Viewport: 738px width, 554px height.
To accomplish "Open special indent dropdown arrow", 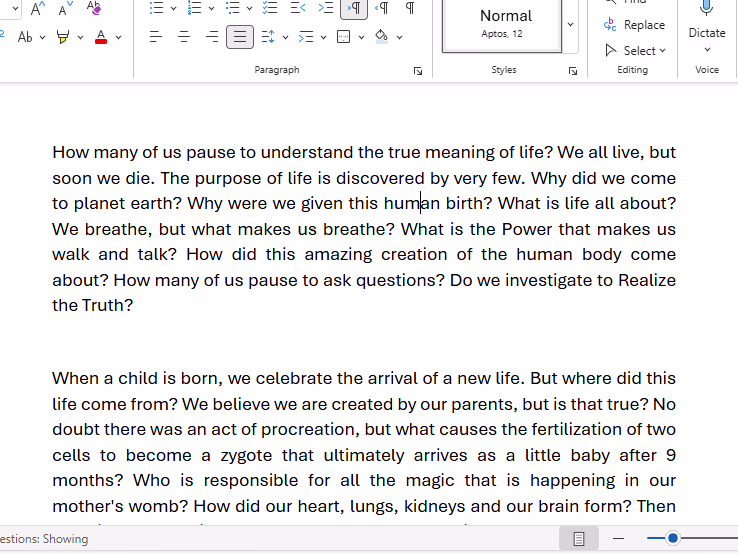I will (x=323, y=38).
